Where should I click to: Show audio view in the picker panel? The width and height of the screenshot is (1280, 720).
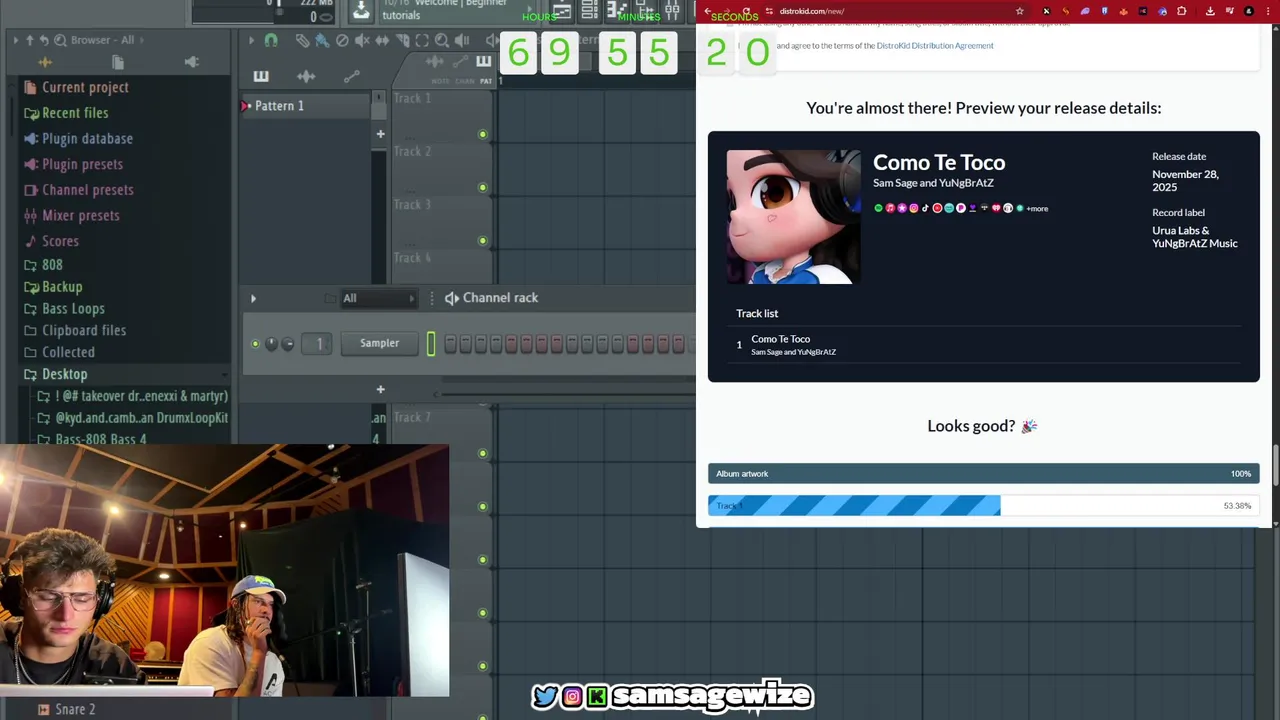306,76
